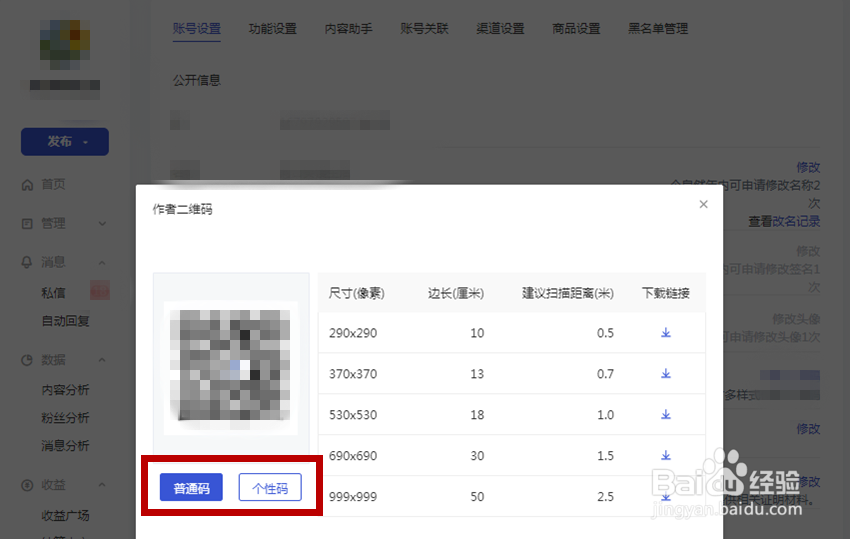This screenshot has width=850, height=539.
Task: Open 内容分析 in sidebar
Action: pyautogui.click(x=66, y=390)
